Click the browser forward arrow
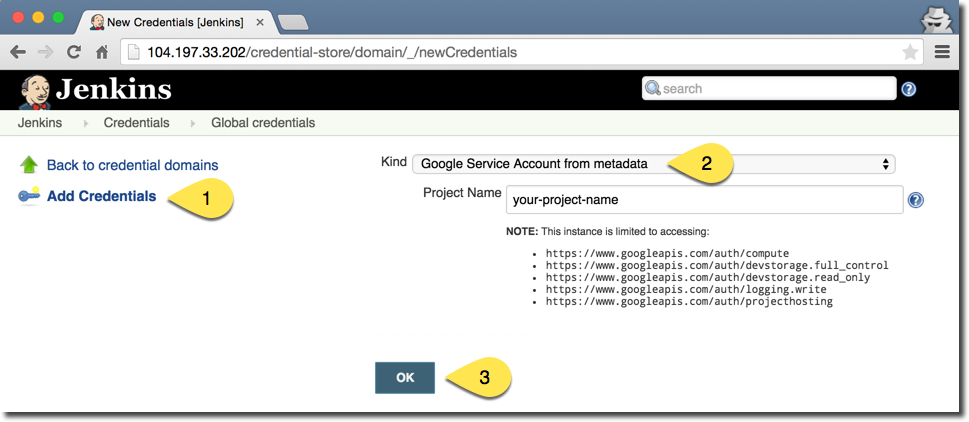 [45, 53]
